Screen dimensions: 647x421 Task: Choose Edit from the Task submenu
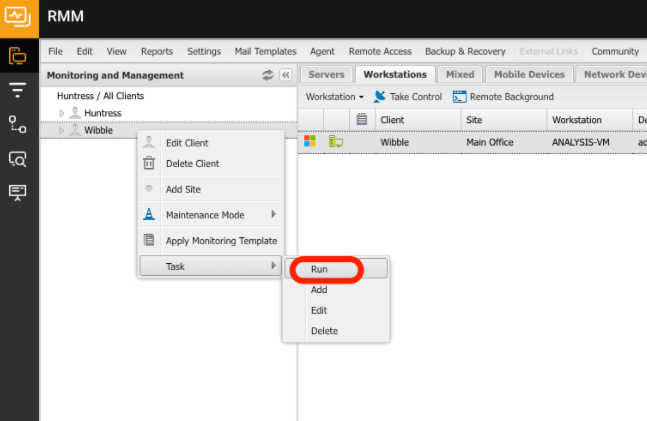click(x=336, y=310)
